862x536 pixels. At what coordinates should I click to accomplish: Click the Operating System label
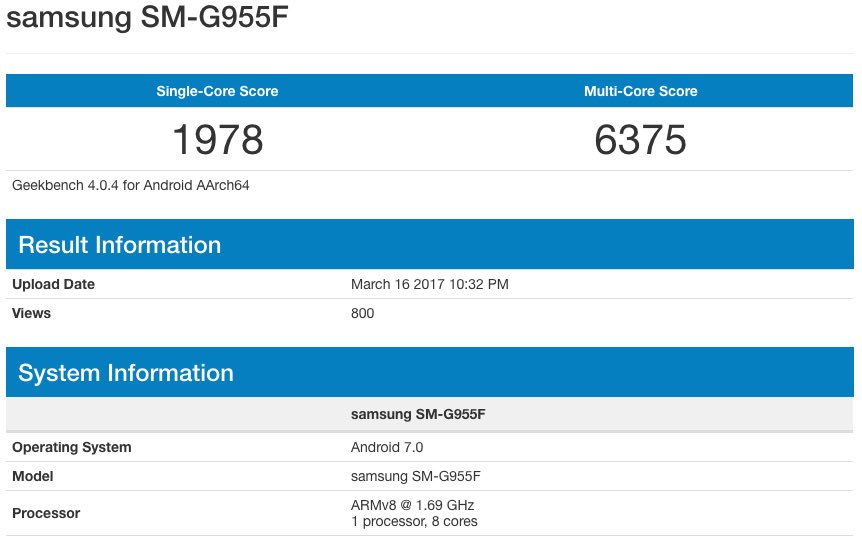(x=71, y=447)
